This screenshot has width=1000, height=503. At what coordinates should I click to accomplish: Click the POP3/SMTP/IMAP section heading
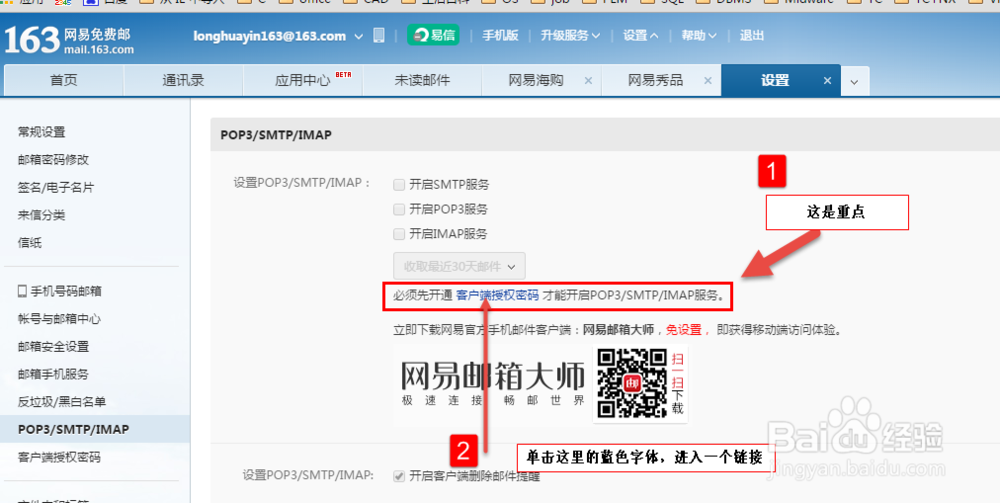(x=276, y=135)
